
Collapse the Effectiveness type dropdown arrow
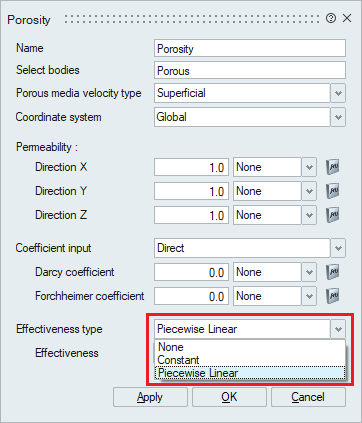pos(338,329)
